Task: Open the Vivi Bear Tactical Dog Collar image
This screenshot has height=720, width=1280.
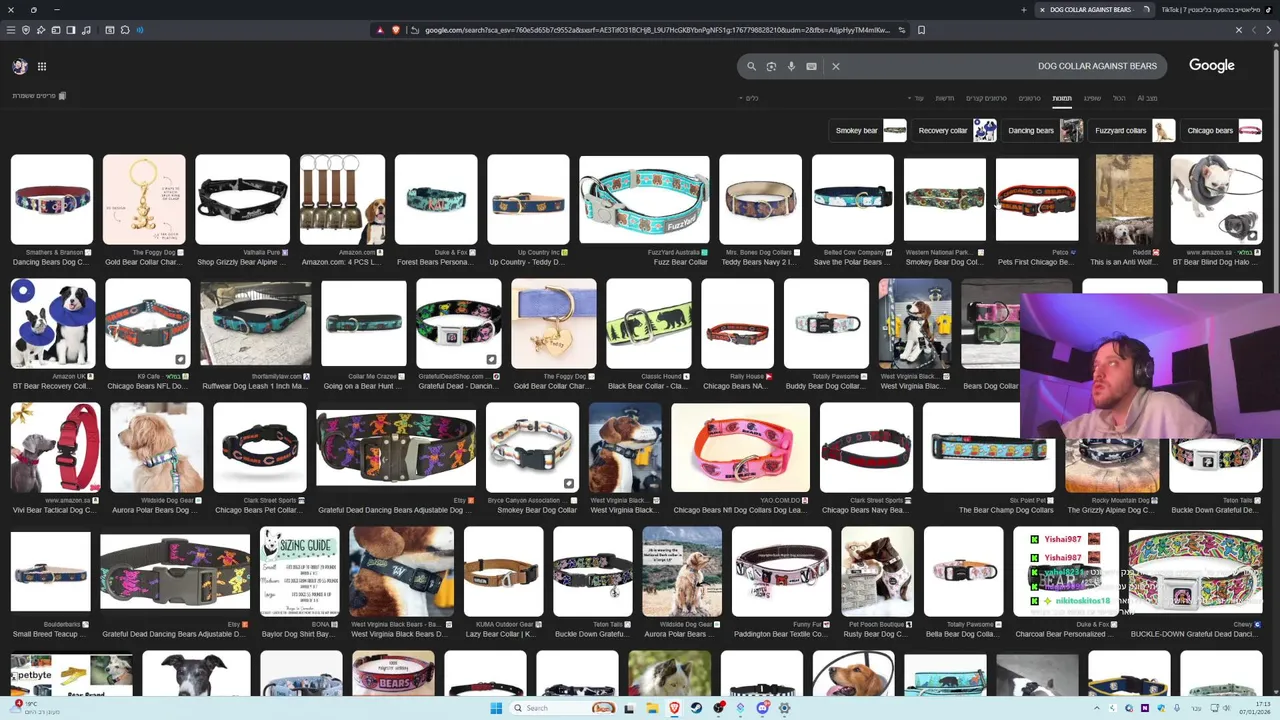Action: click(x=55, y=448)
